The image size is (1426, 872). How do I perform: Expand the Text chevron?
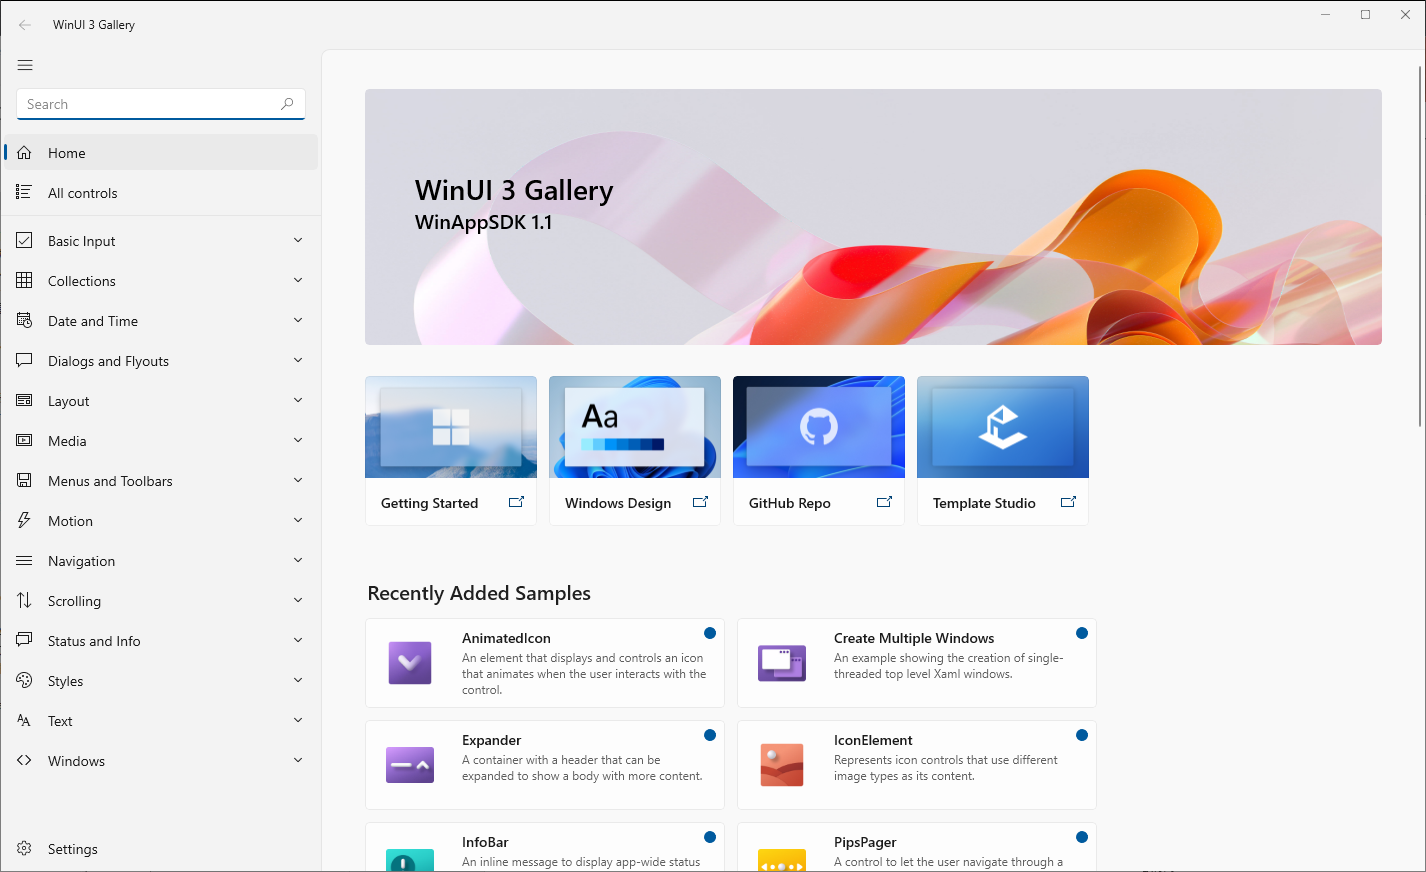(298, 720)
